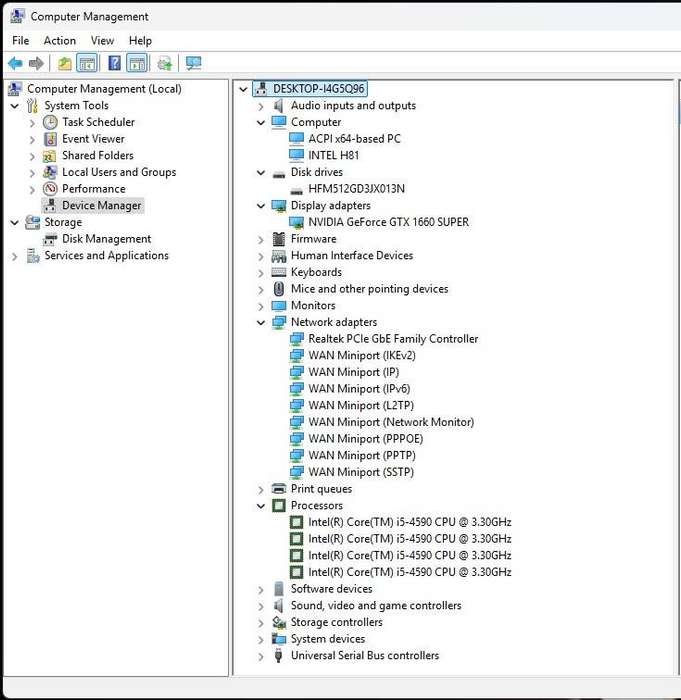Select the Disk drives category label

point(317,172)
